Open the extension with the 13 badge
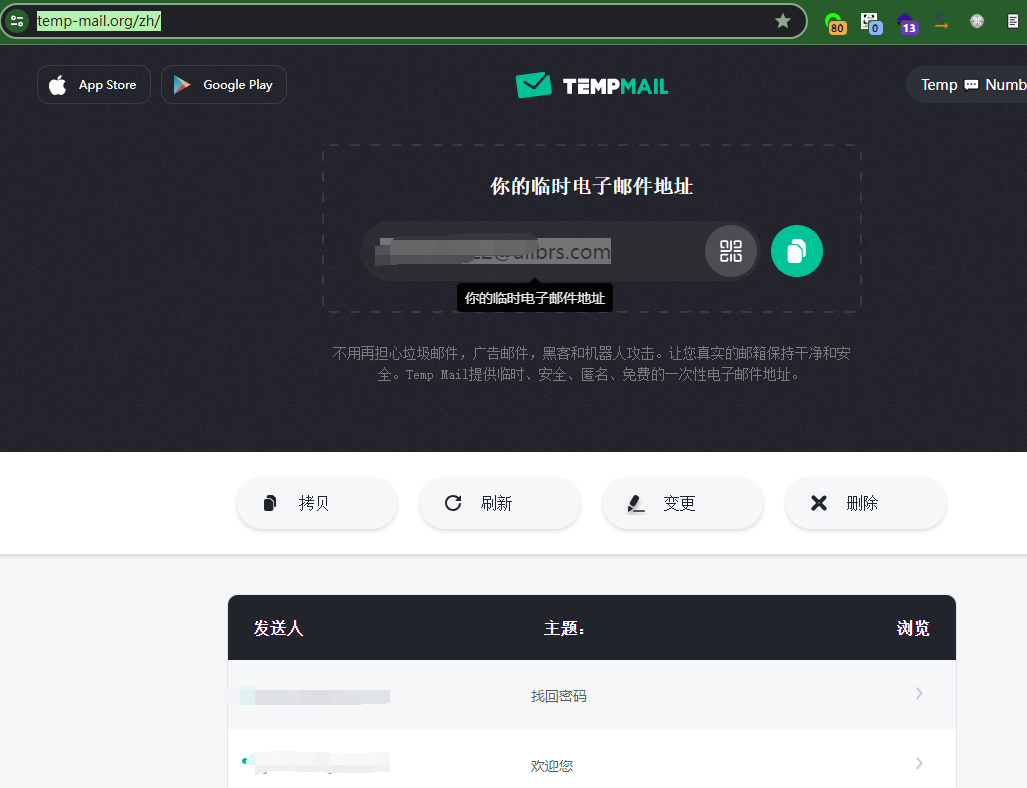Screen dimensions: 1027x788 (907, 23)
